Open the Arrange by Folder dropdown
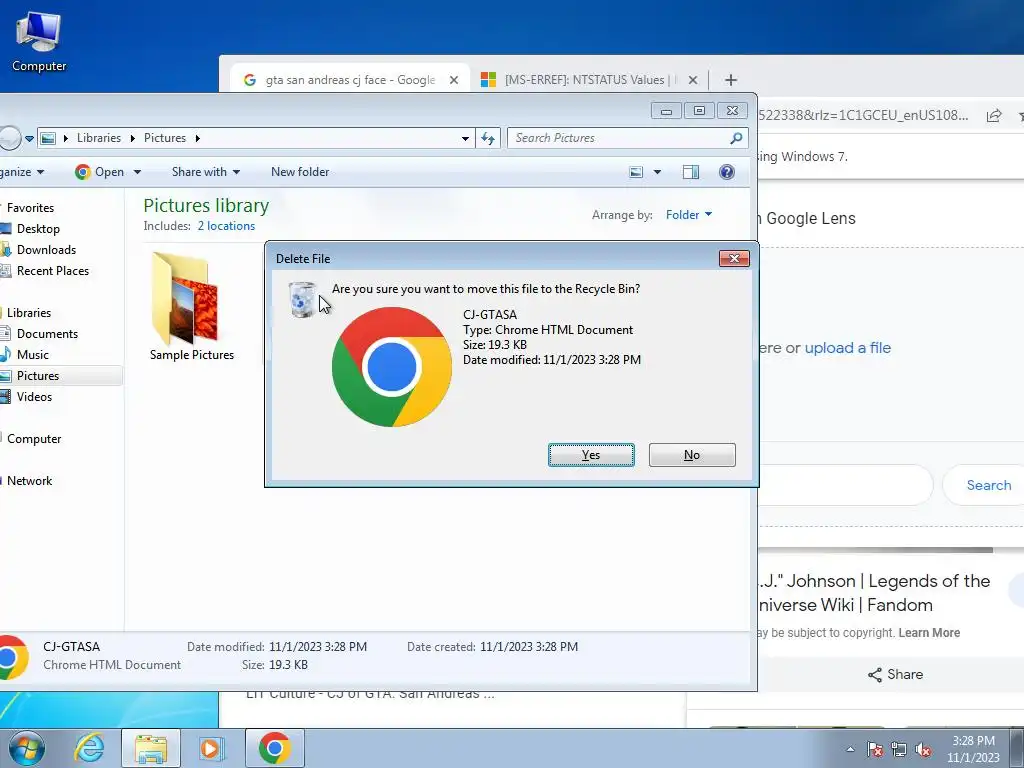 pos(689,215)
